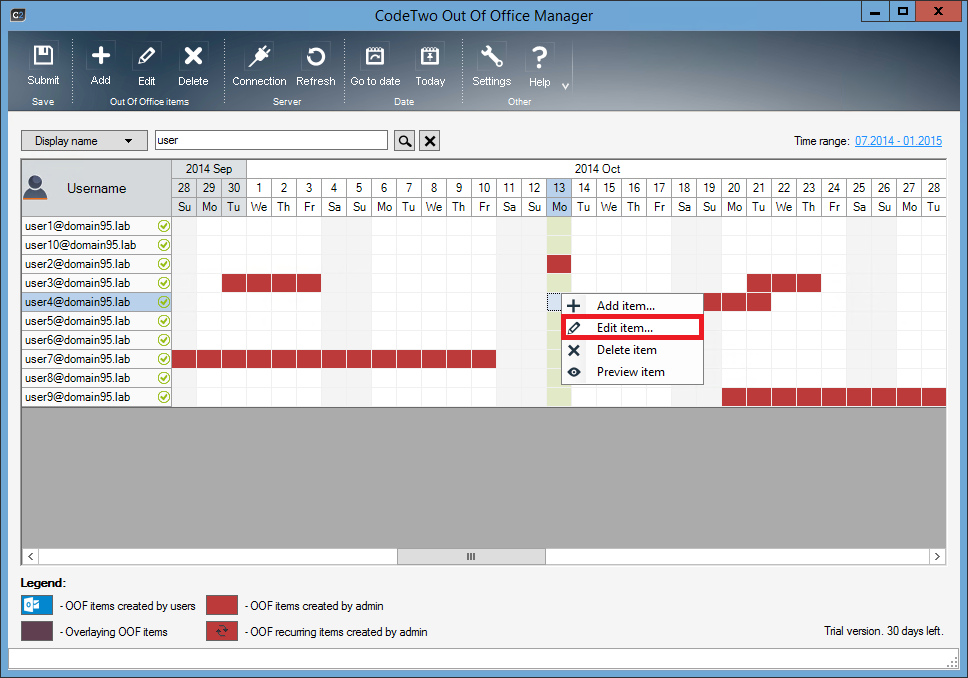Viewport: 968px width, 678px height.
Task: Select user7@domain95.lab row
Action: [x=96, y=359]
